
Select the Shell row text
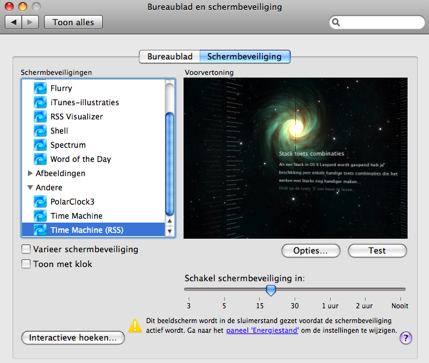[x=59, y=131]
